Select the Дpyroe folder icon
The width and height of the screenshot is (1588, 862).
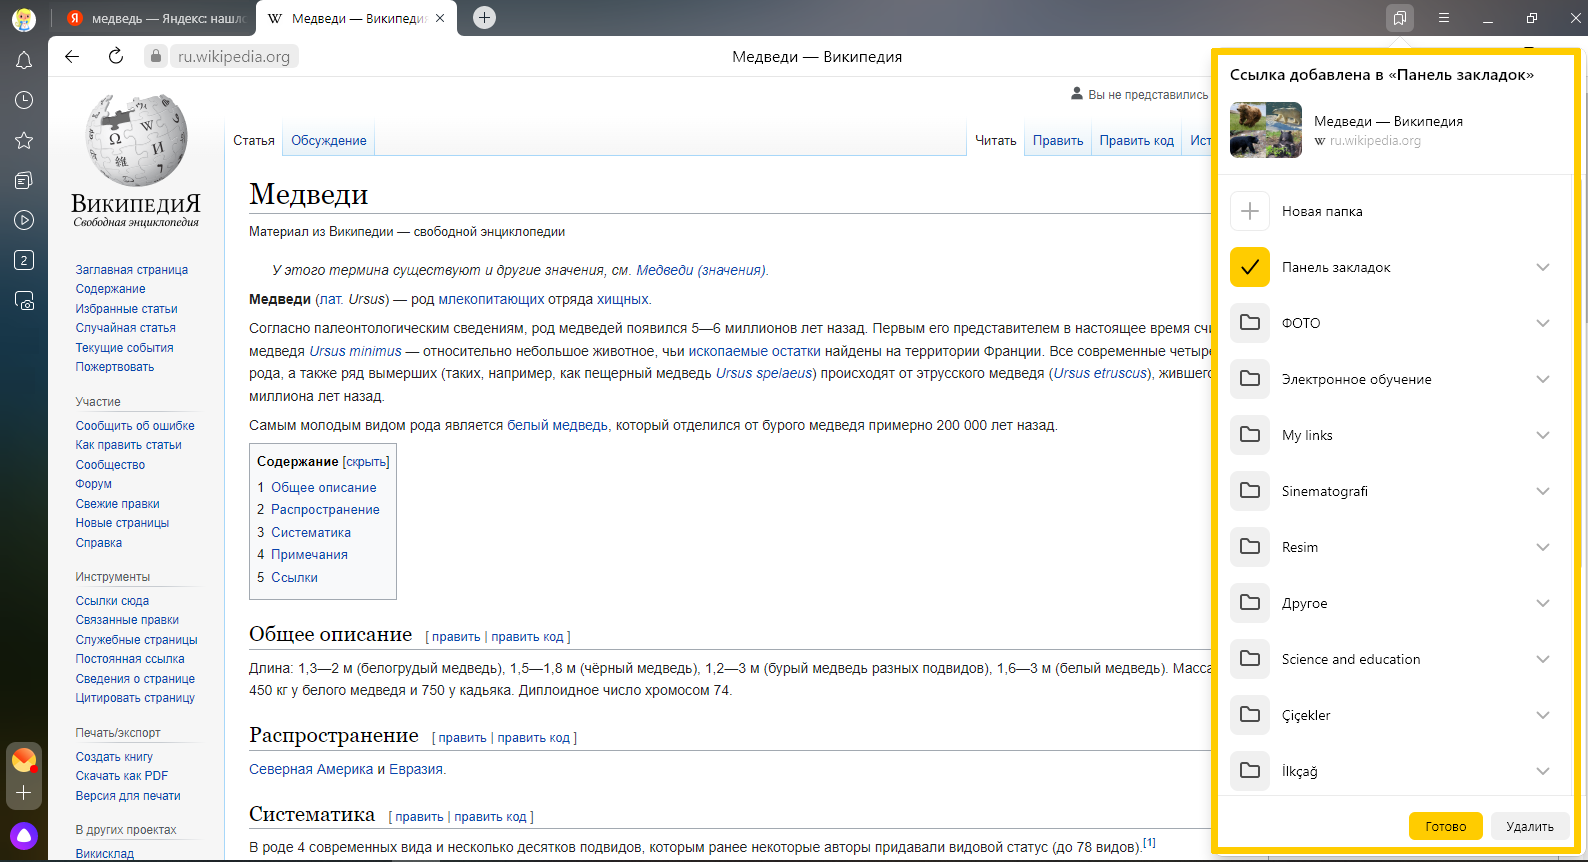[1250, 603]
